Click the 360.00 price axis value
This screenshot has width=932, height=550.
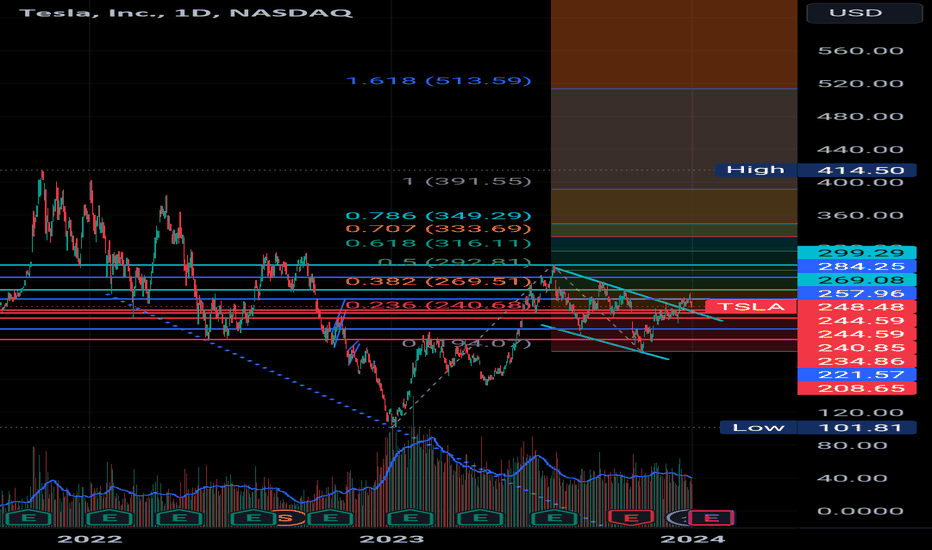tap(861, 215)
